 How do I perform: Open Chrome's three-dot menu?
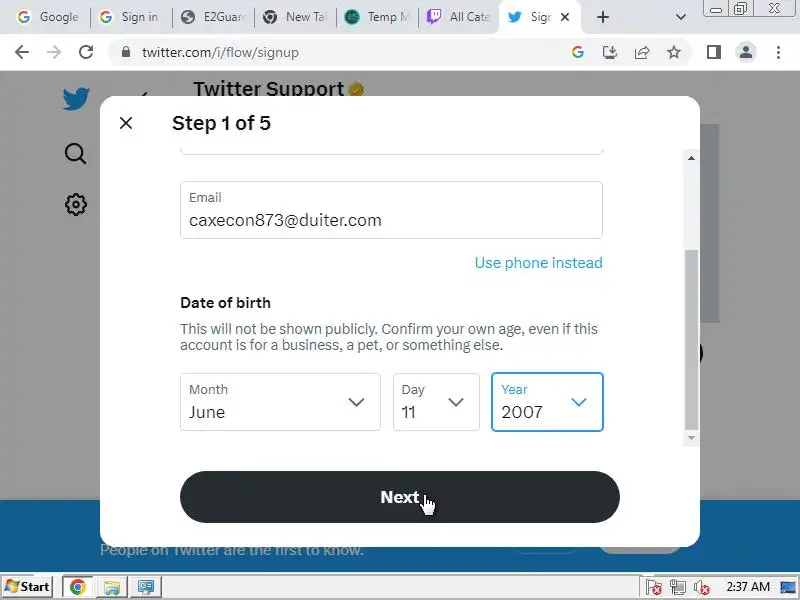tap(778, 52)
